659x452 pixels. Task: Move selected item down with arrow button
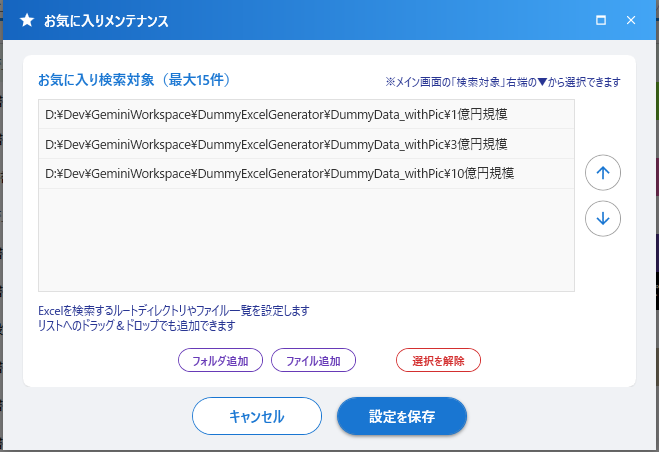(603, 219)
